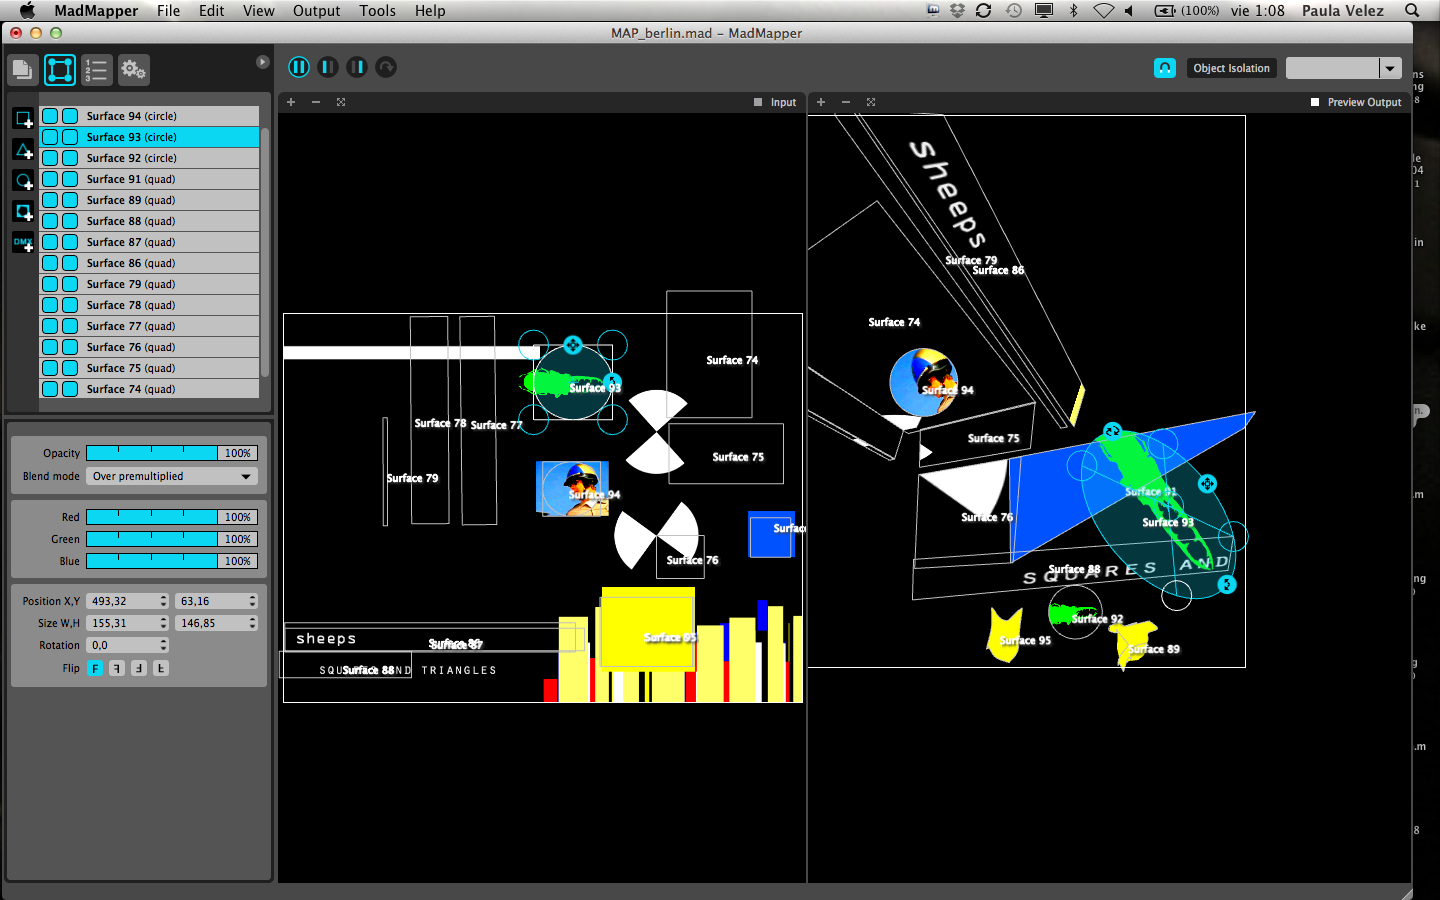Screen dimensions: 1440x900
Task: Click the Spotlight search icon
Action: click(x=1412, y=11)
